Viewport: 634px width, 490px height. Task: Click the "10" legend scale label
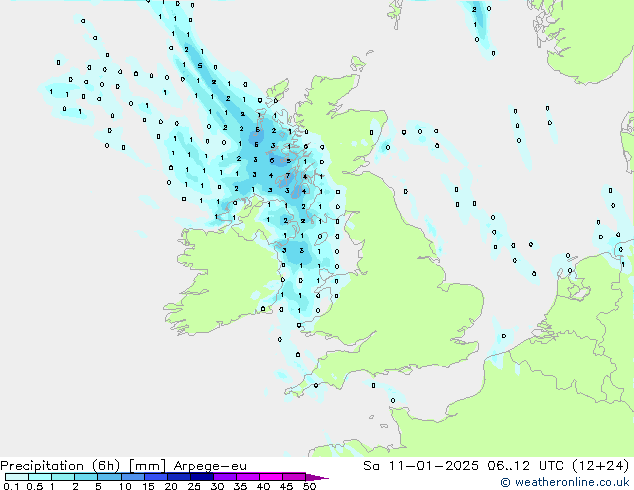pos(125,486)
